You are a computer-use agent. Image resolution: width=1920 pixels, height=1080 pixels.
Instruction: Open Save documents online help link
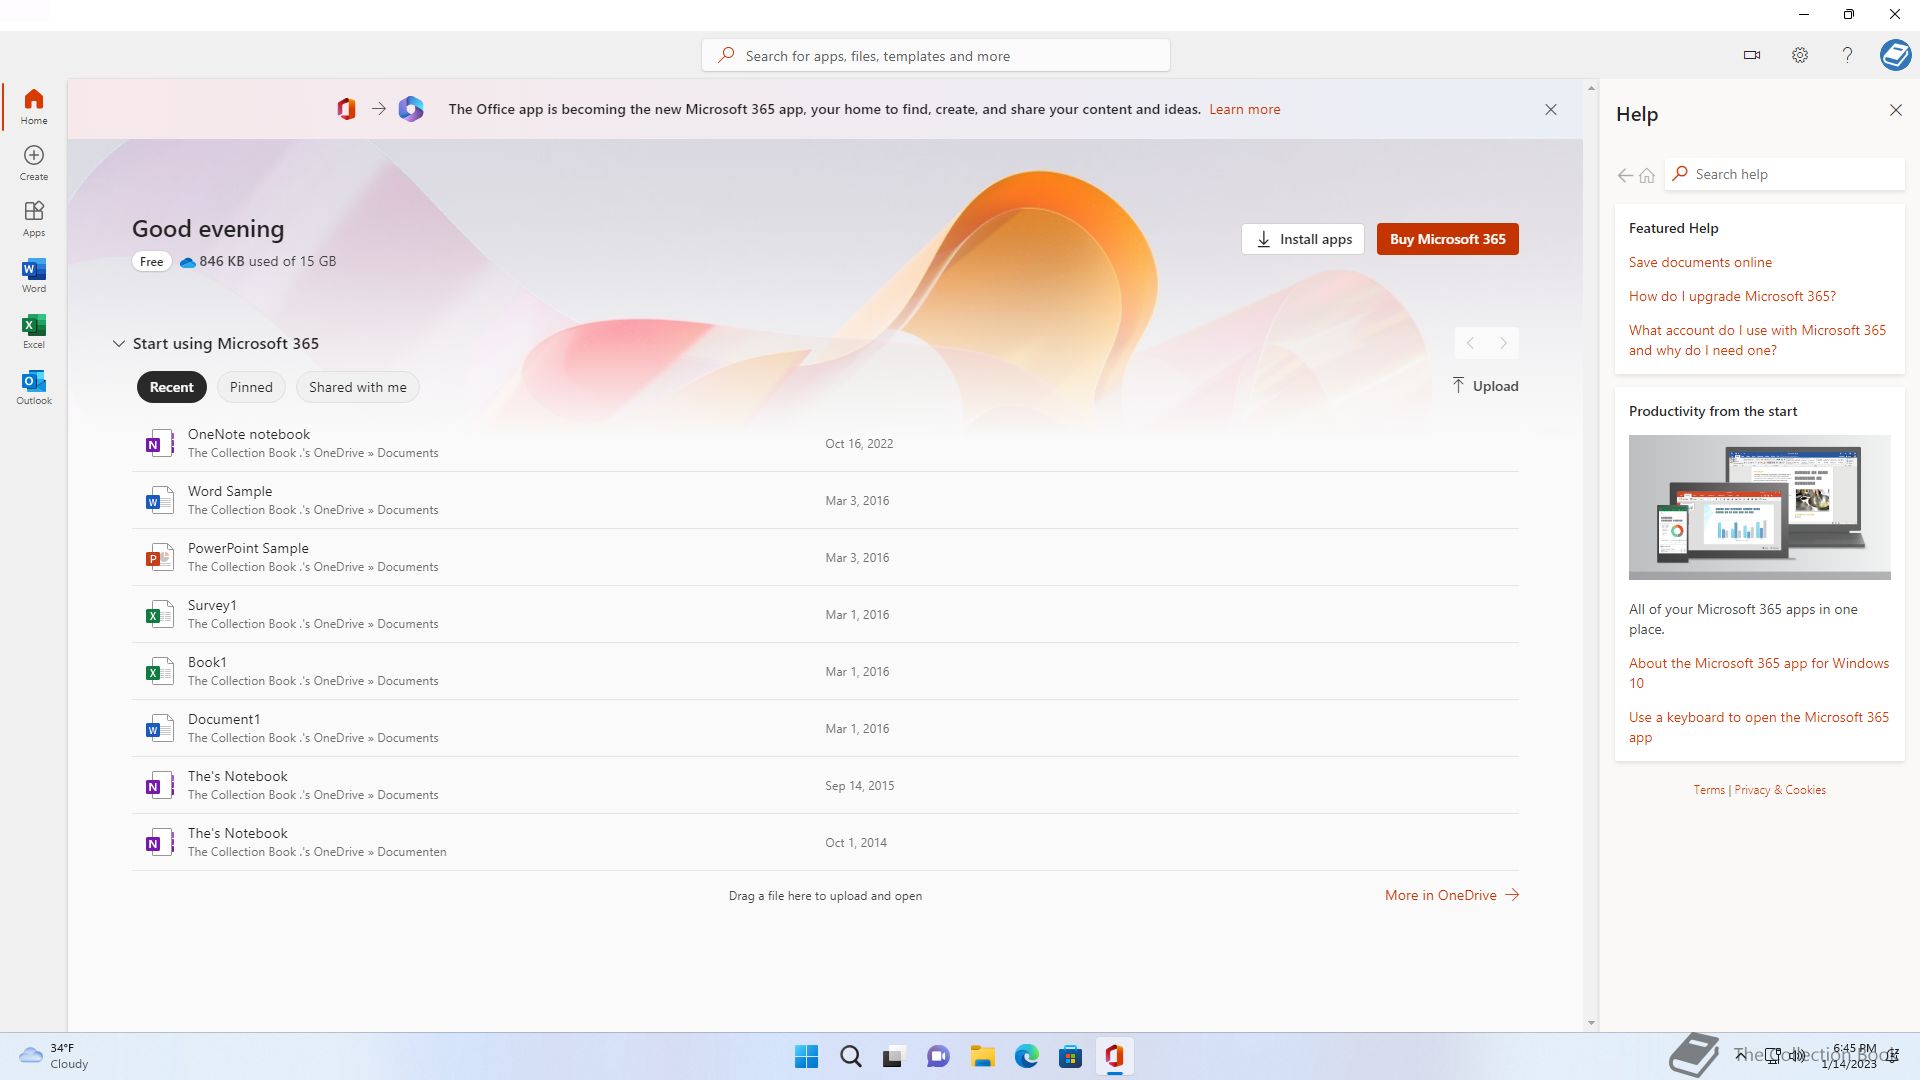[1700, 262]
